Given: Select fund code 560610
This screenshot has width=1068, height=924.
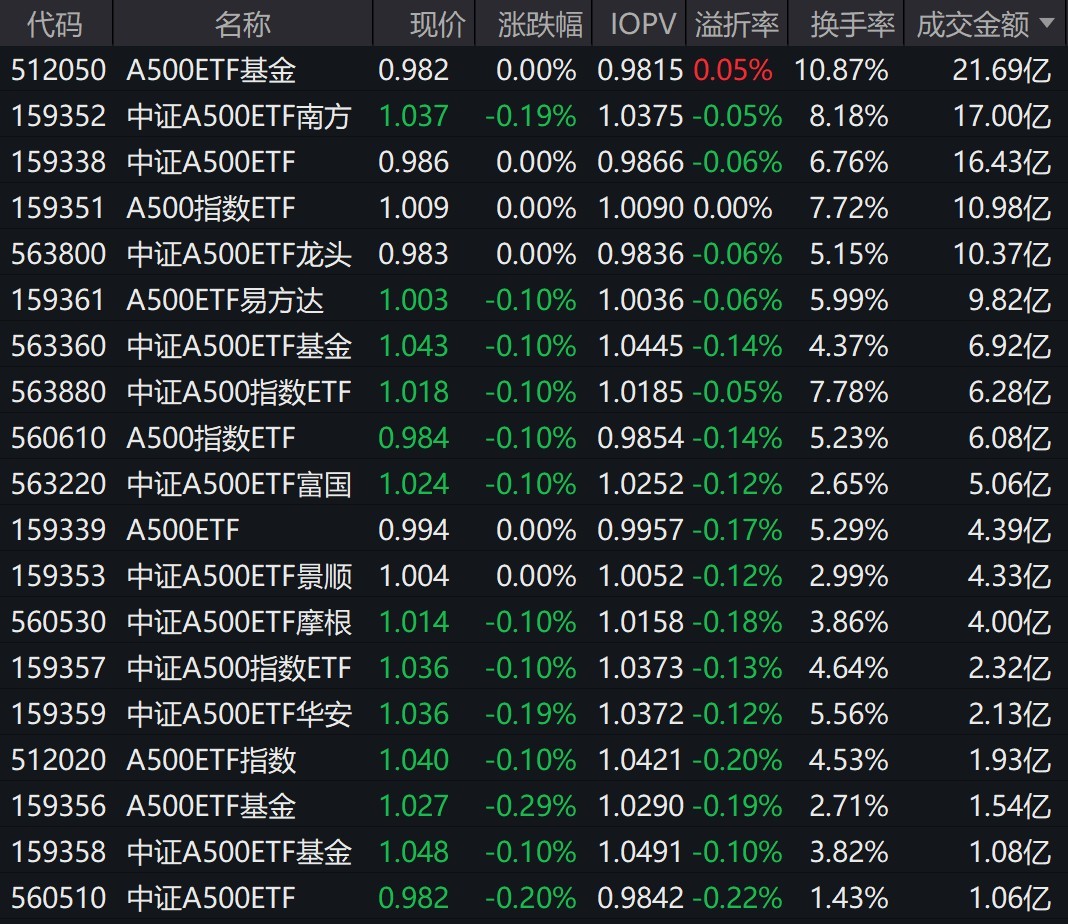Looking at the screenshot, I should click(59, 438).
